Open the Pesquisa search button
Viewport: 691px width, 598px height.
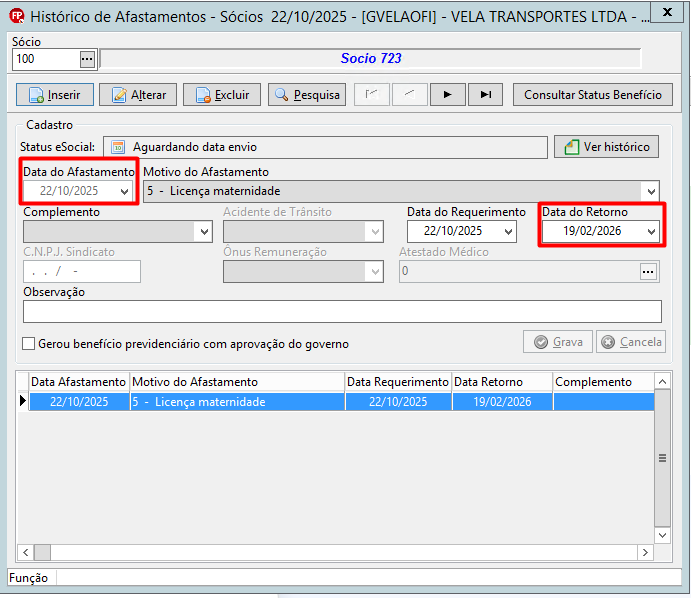[x=307, y=95]
